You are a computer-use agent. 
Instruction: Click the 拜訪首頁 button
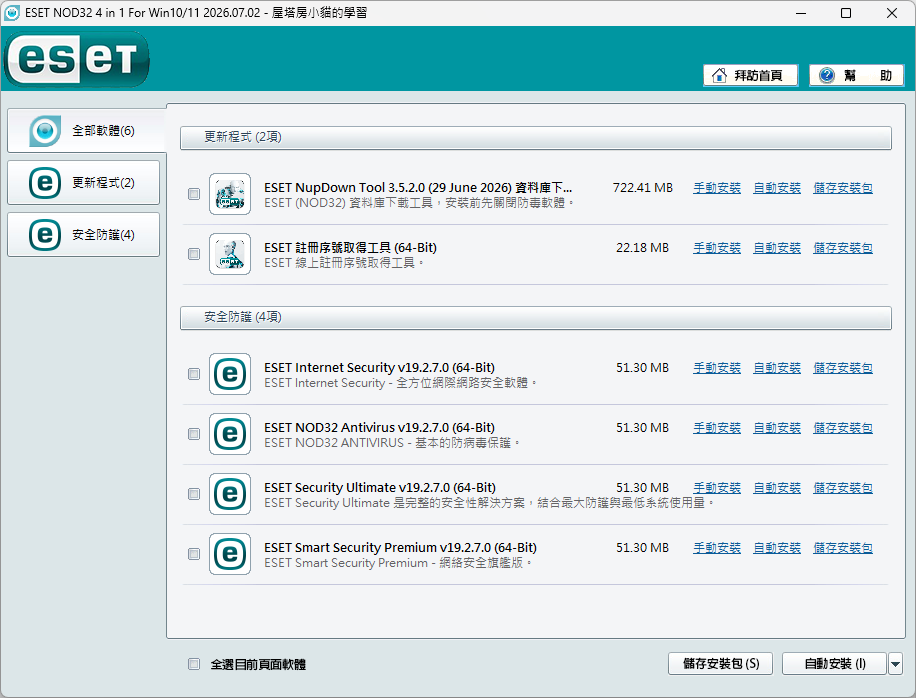(x=751, y=75)
